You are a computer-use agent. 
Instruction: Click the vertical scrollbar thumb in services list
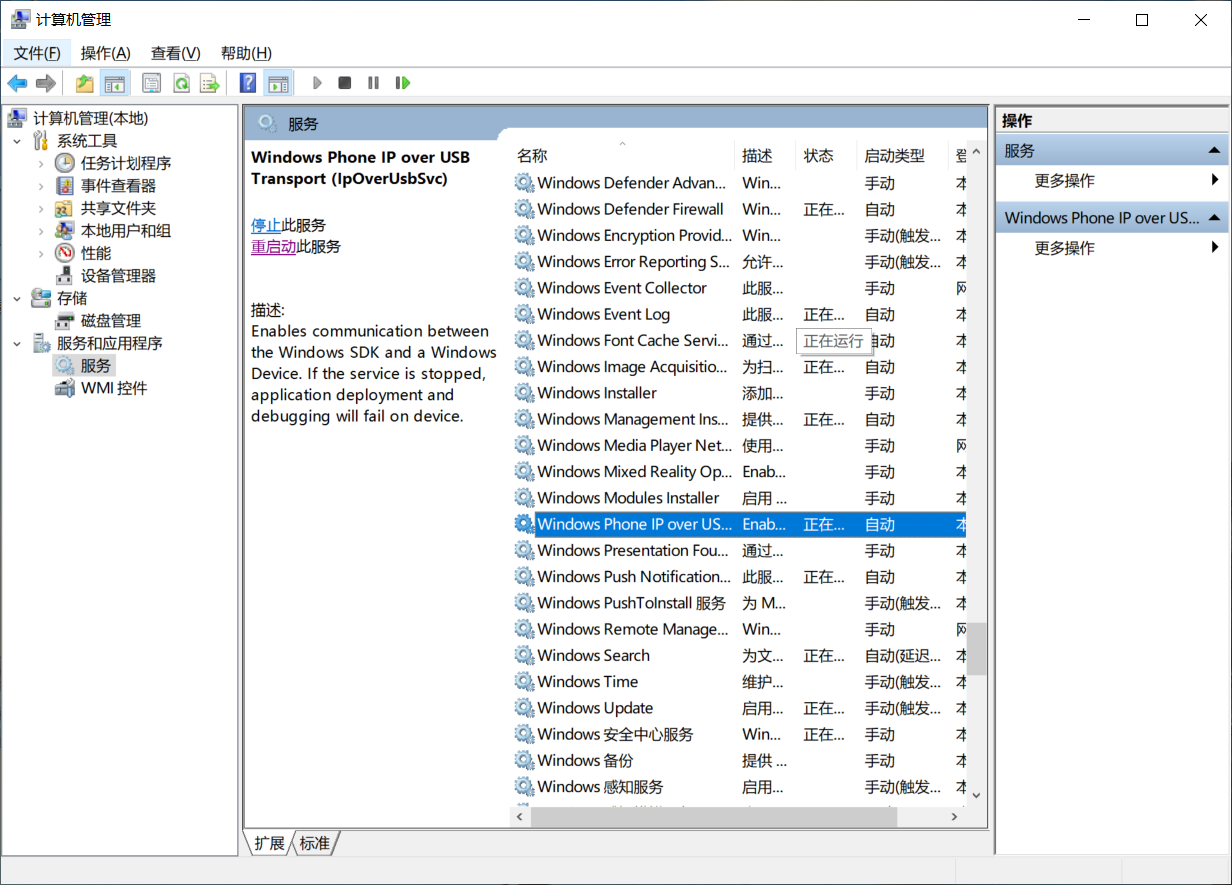(976, 648)
